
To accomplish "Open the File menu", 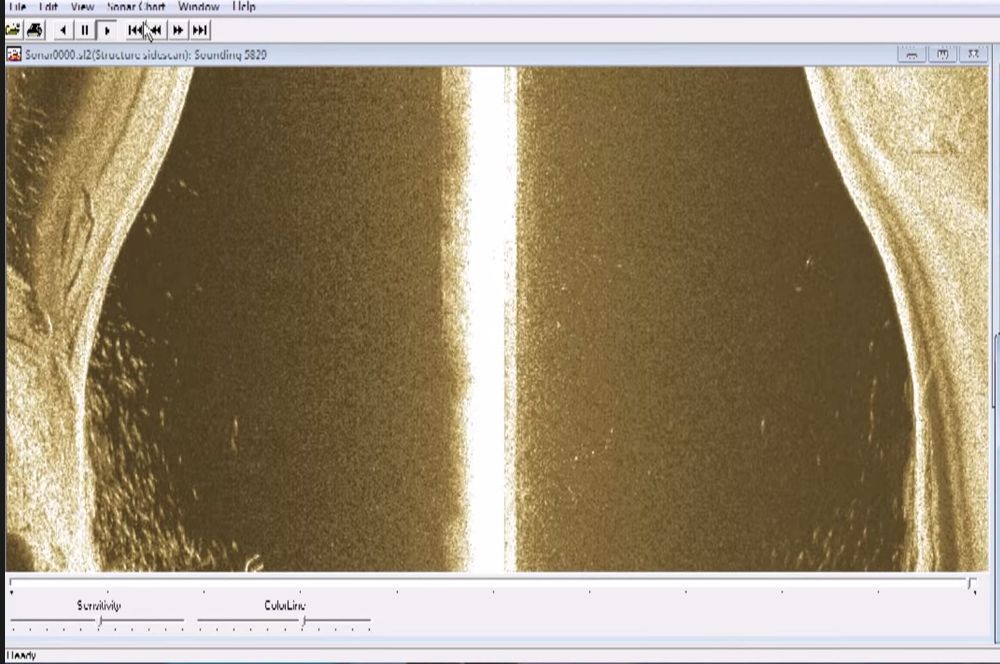I will click(x=16, y=7).
